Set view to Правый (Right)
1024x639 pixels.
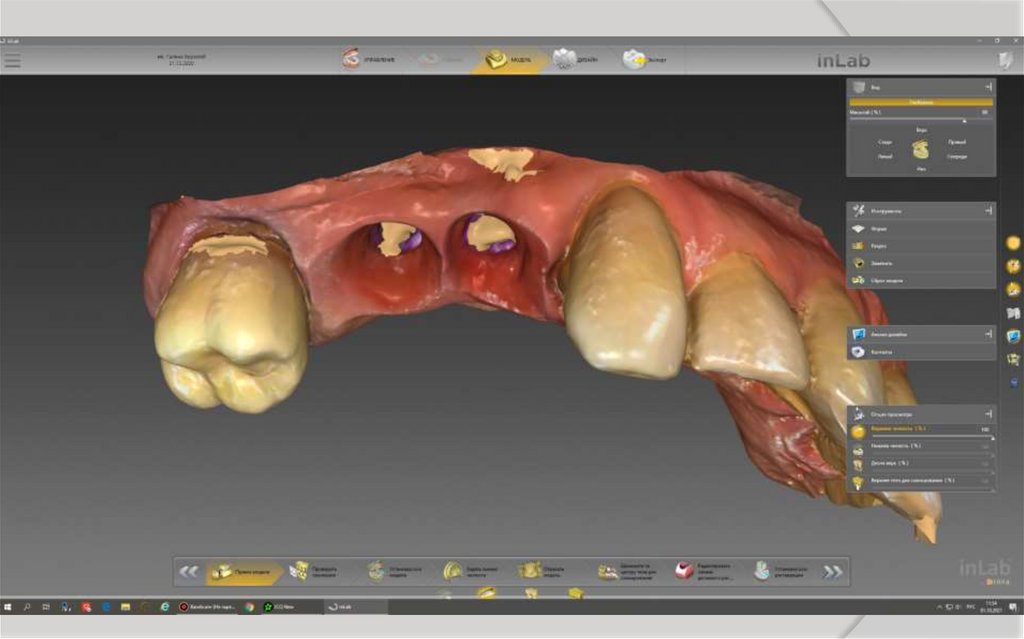coord(957,142)
